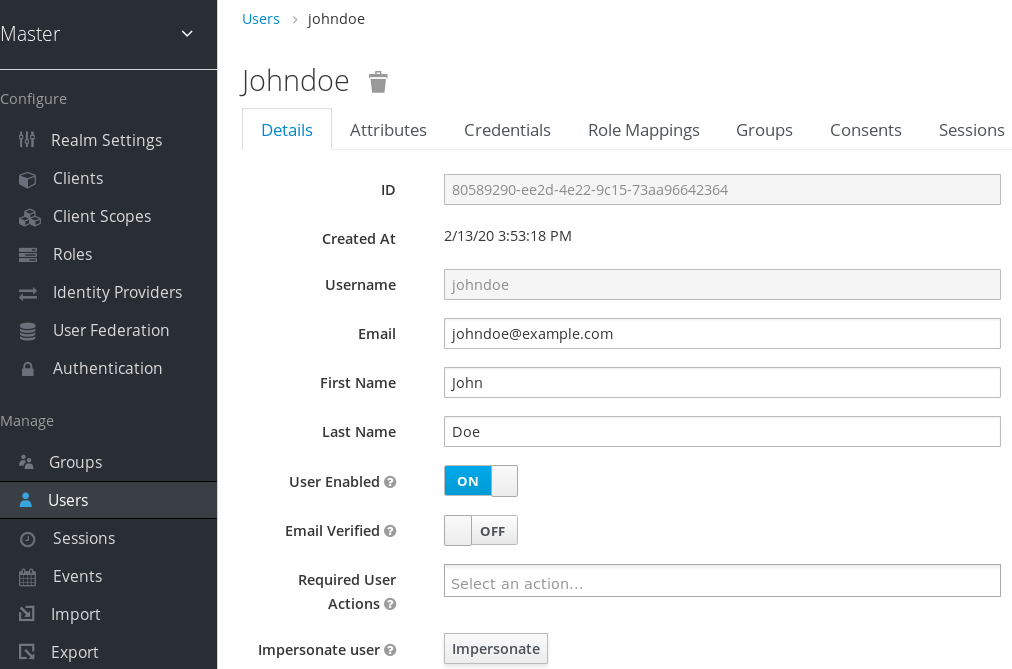Viewport: 1012px width, 669px height.
Task: Open the Credentials tab
Action: click(x=507, y=130)
